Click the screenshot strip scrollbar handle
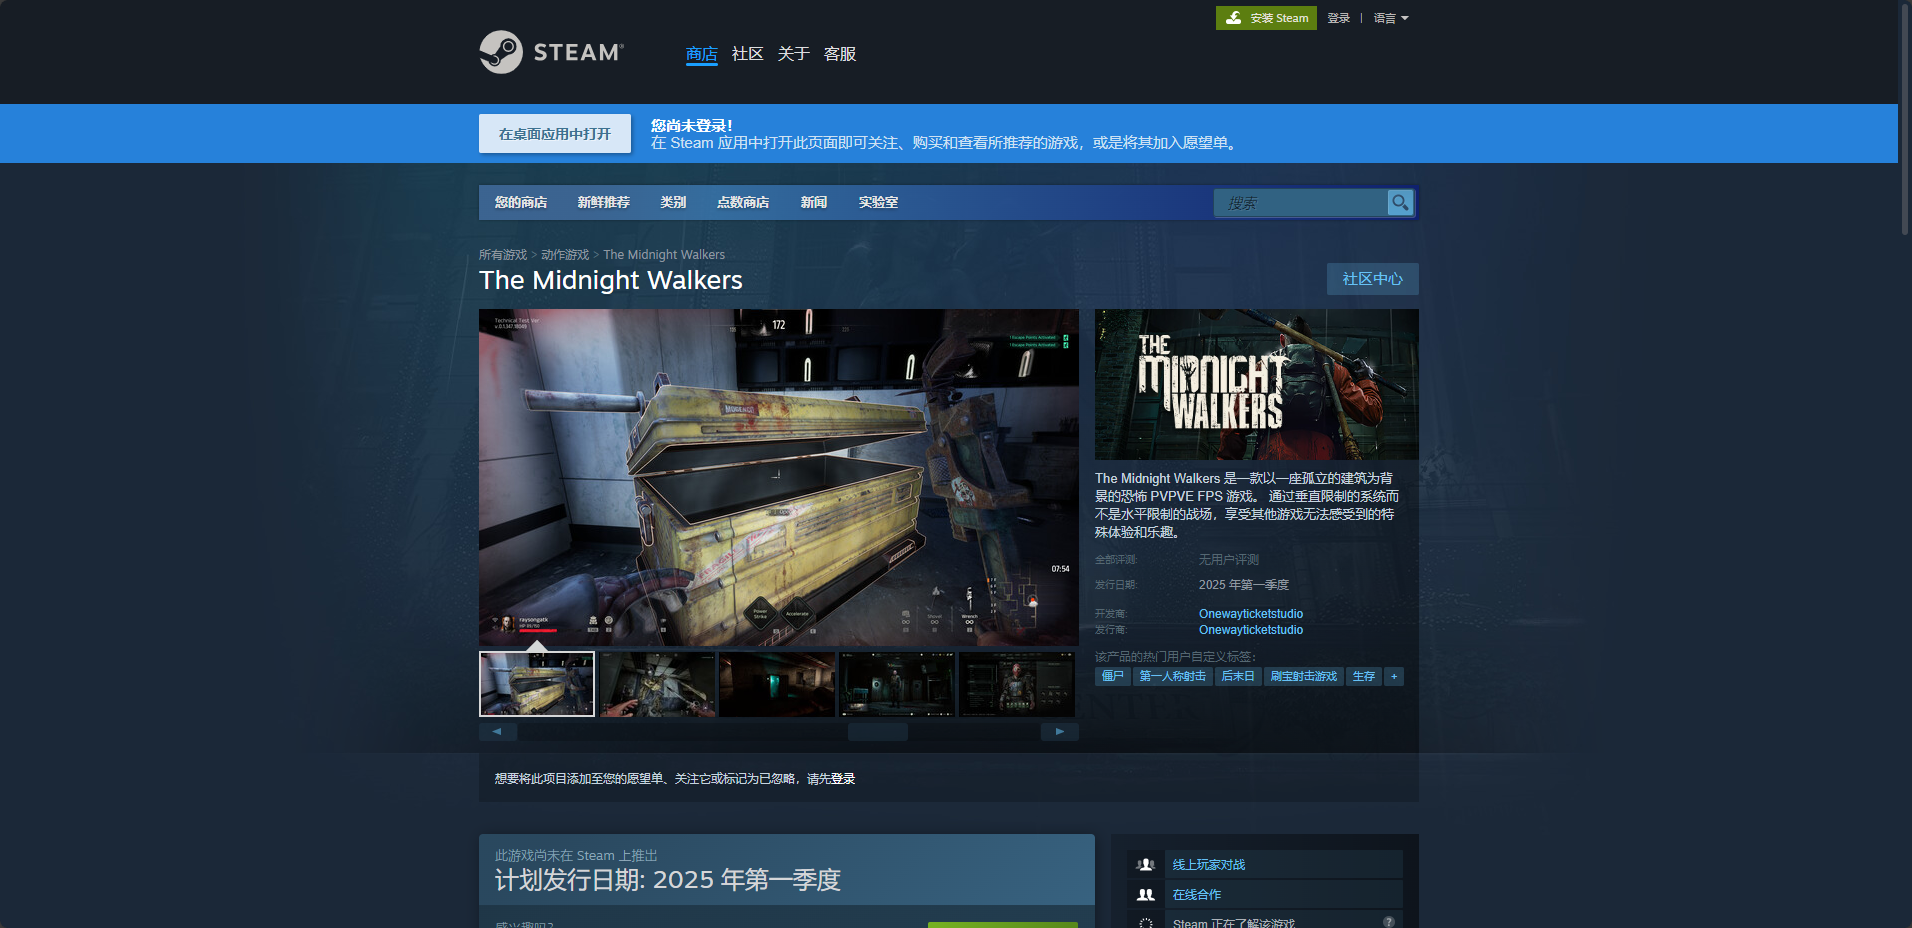1912x928 pixels. (878, 732)
